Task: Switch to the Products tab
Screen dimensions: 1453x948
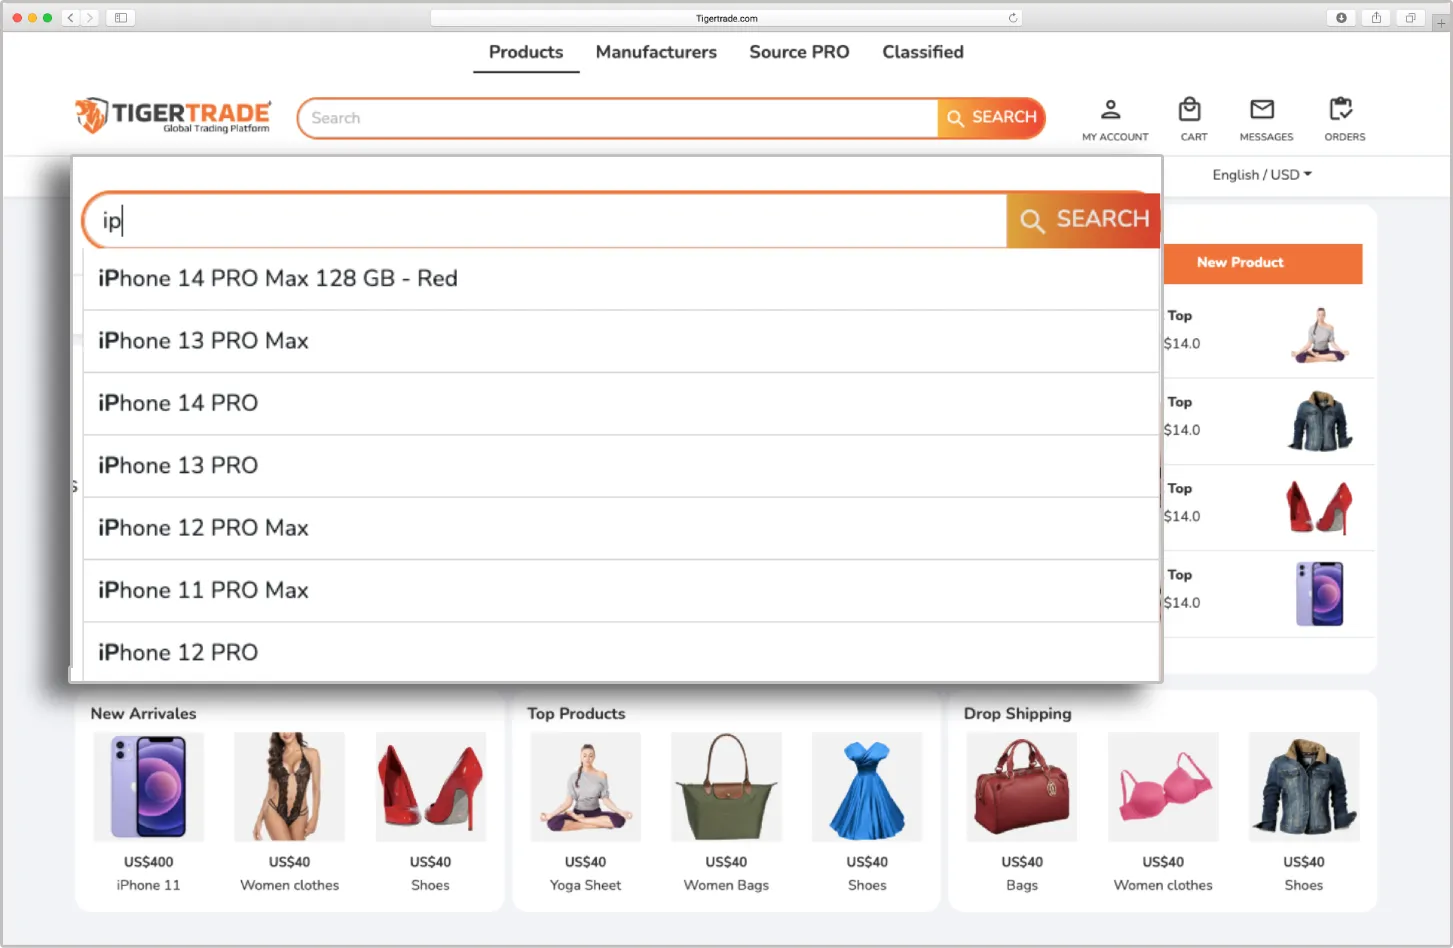Action: pos(526,52)
